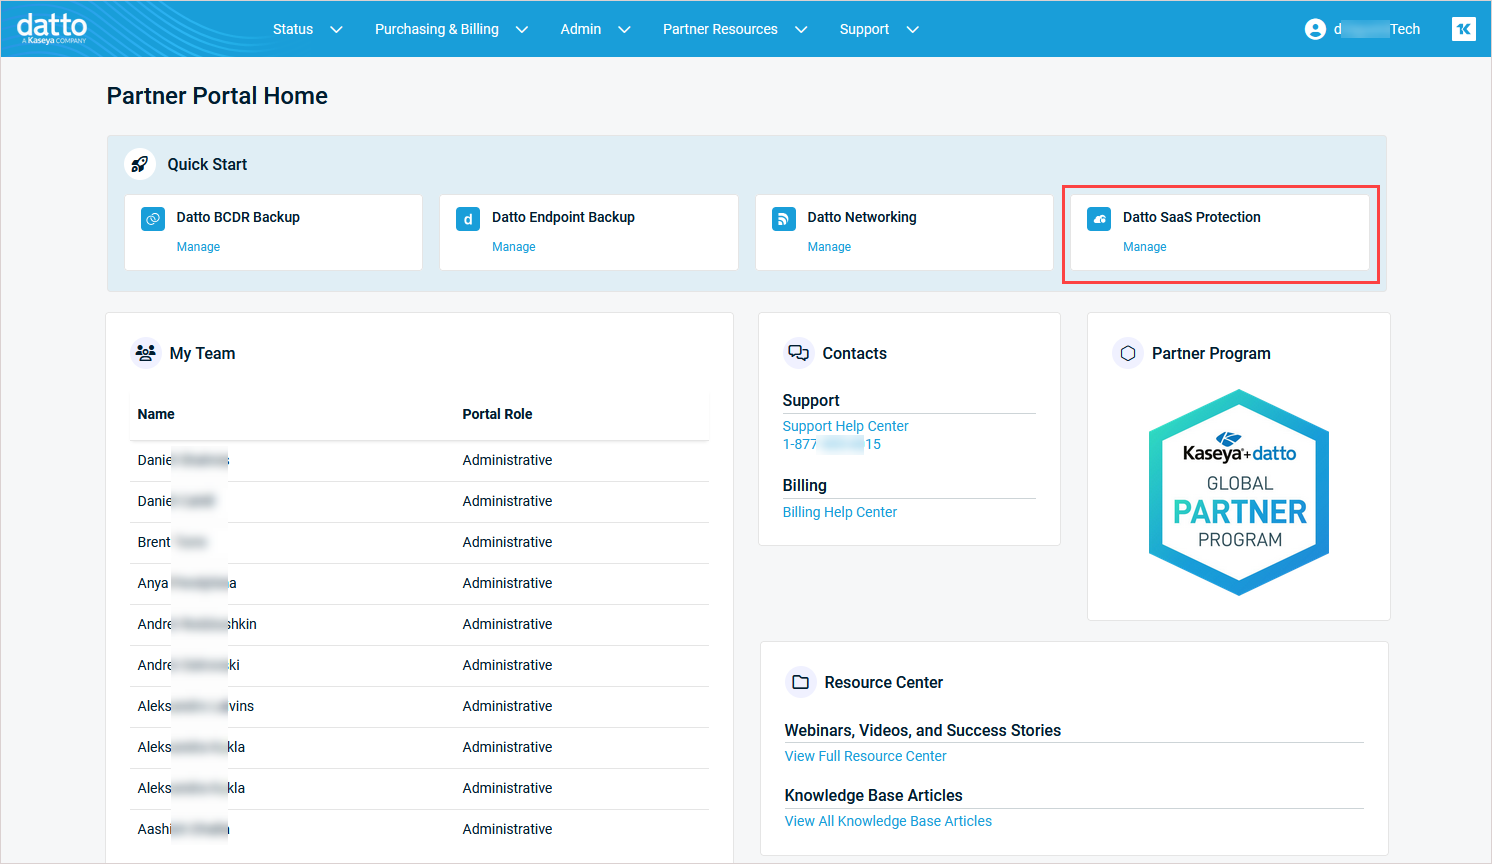
Task: Expand the Partner Resources chevron
Action: [x=801, y=29]
